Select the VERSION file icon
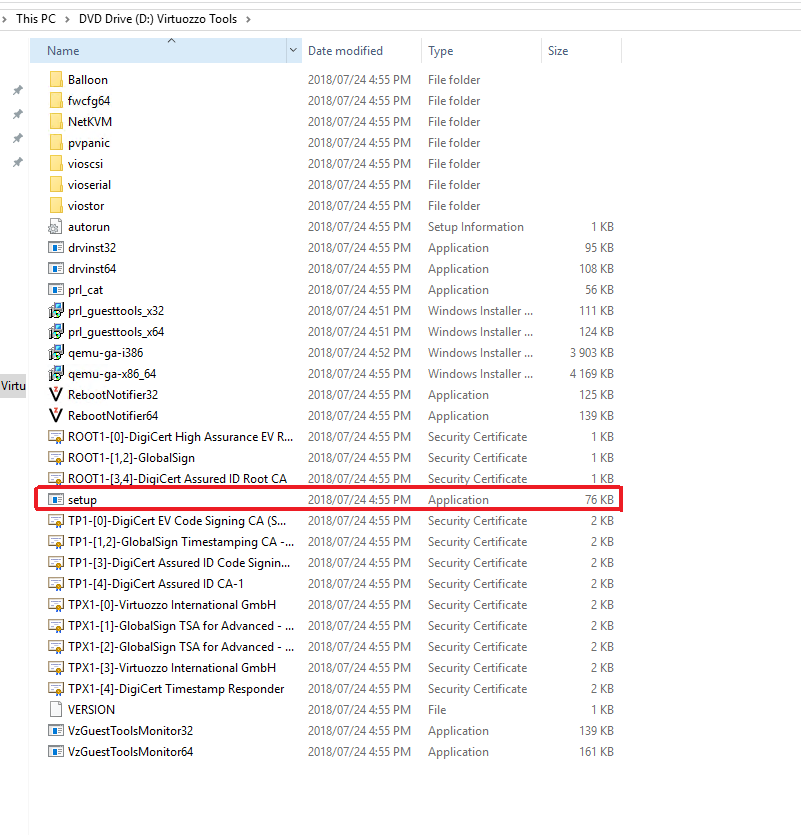Screen dimensions: 801x835 pos(56,709)
